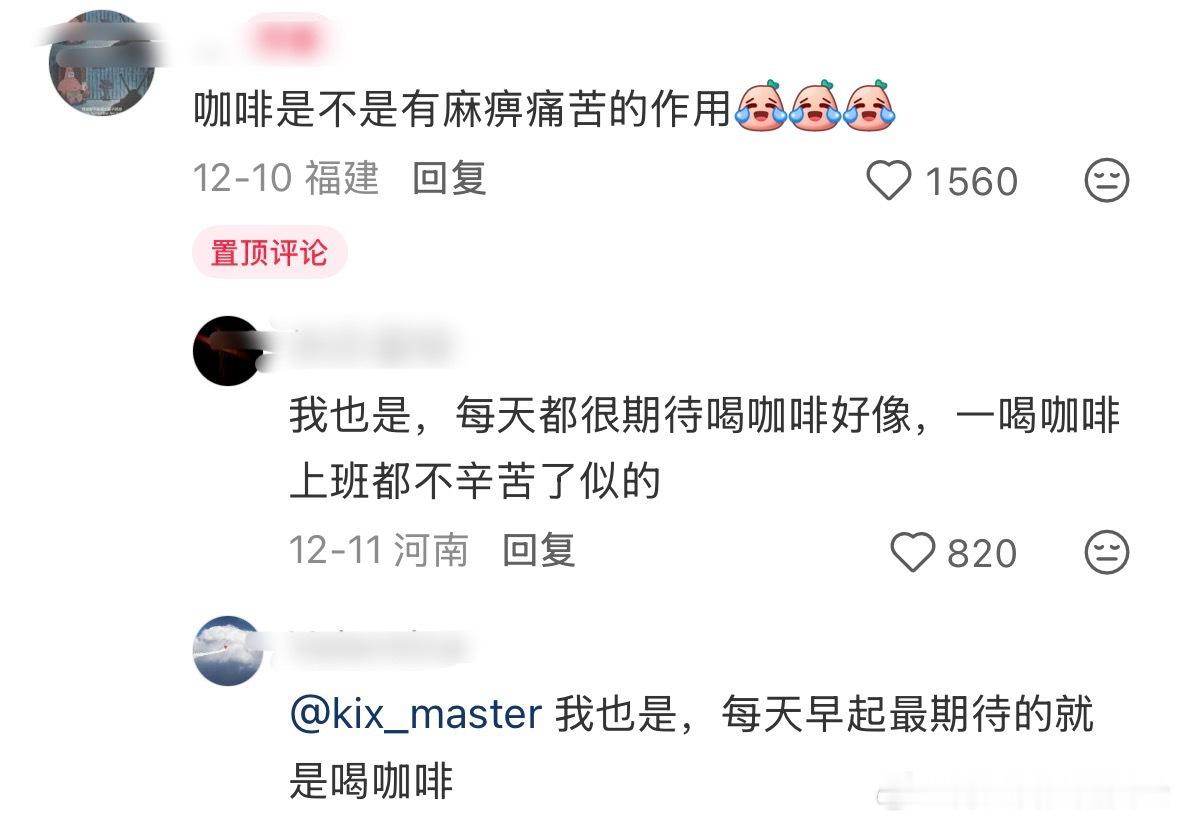Tap the 1560 like count

pyautogui.click(x=971, y=181)
